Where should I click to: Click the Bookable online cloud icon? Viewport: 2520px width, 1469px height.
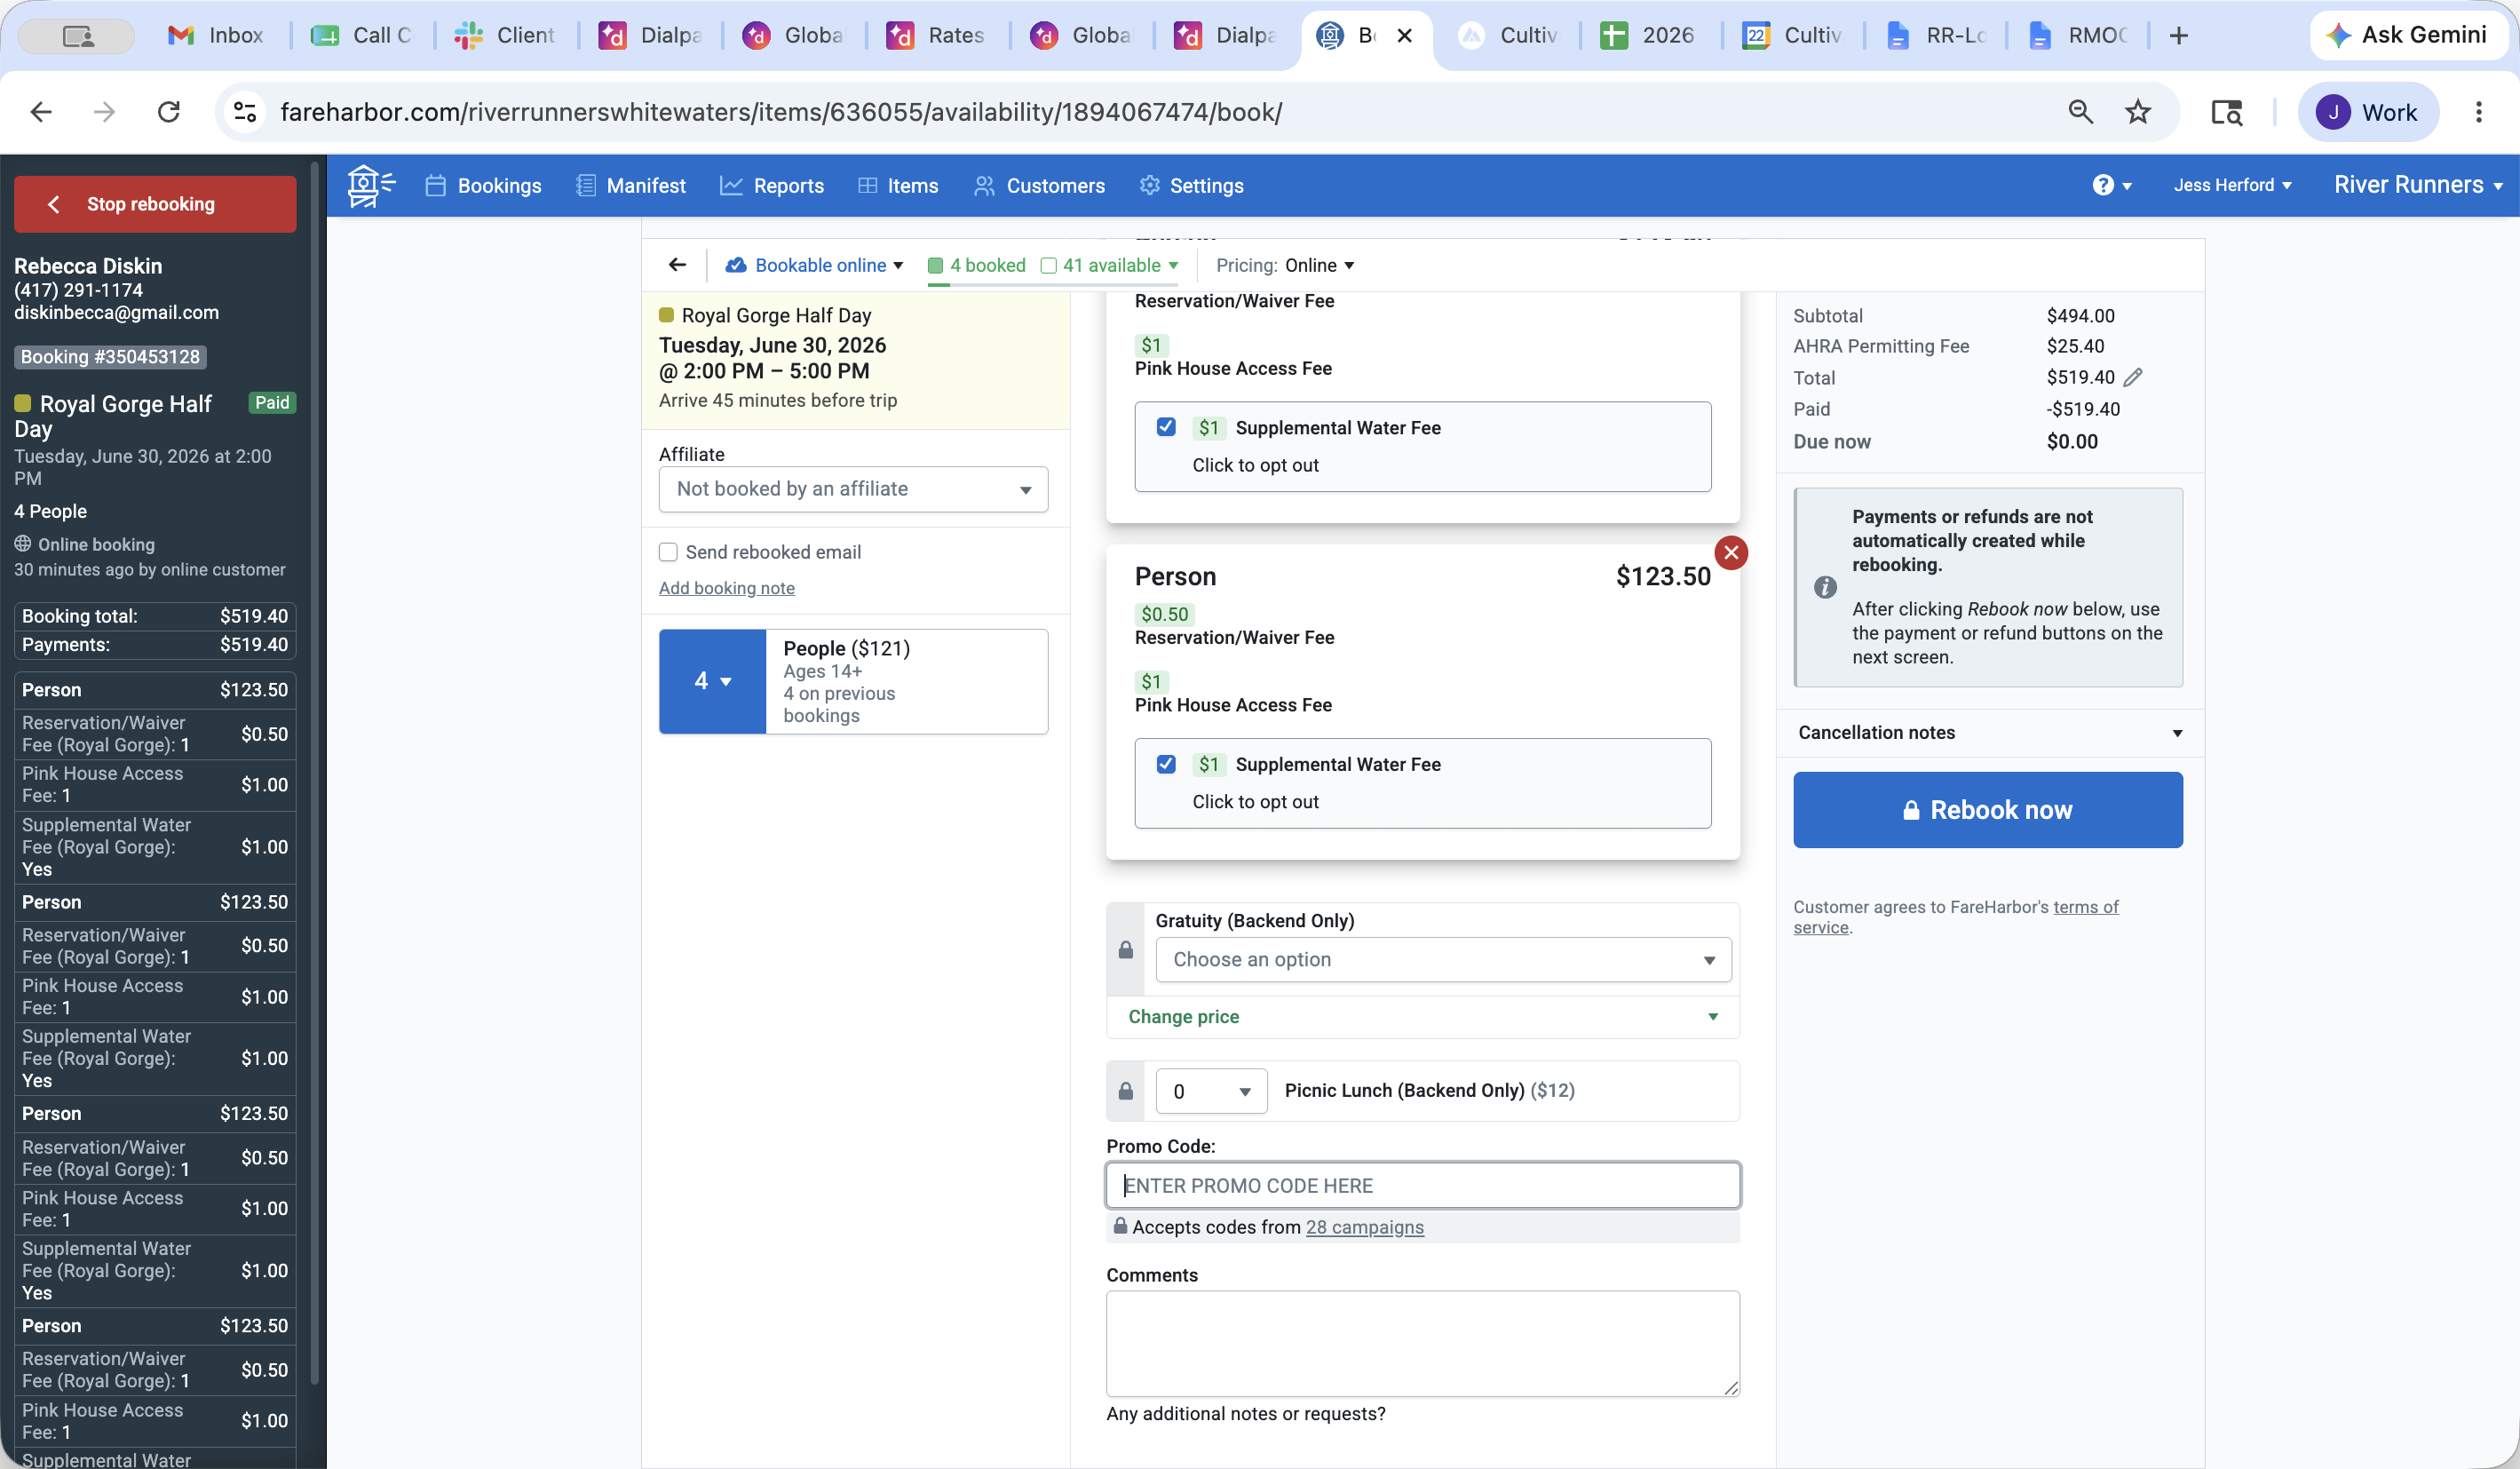click(x=736, y=265)
